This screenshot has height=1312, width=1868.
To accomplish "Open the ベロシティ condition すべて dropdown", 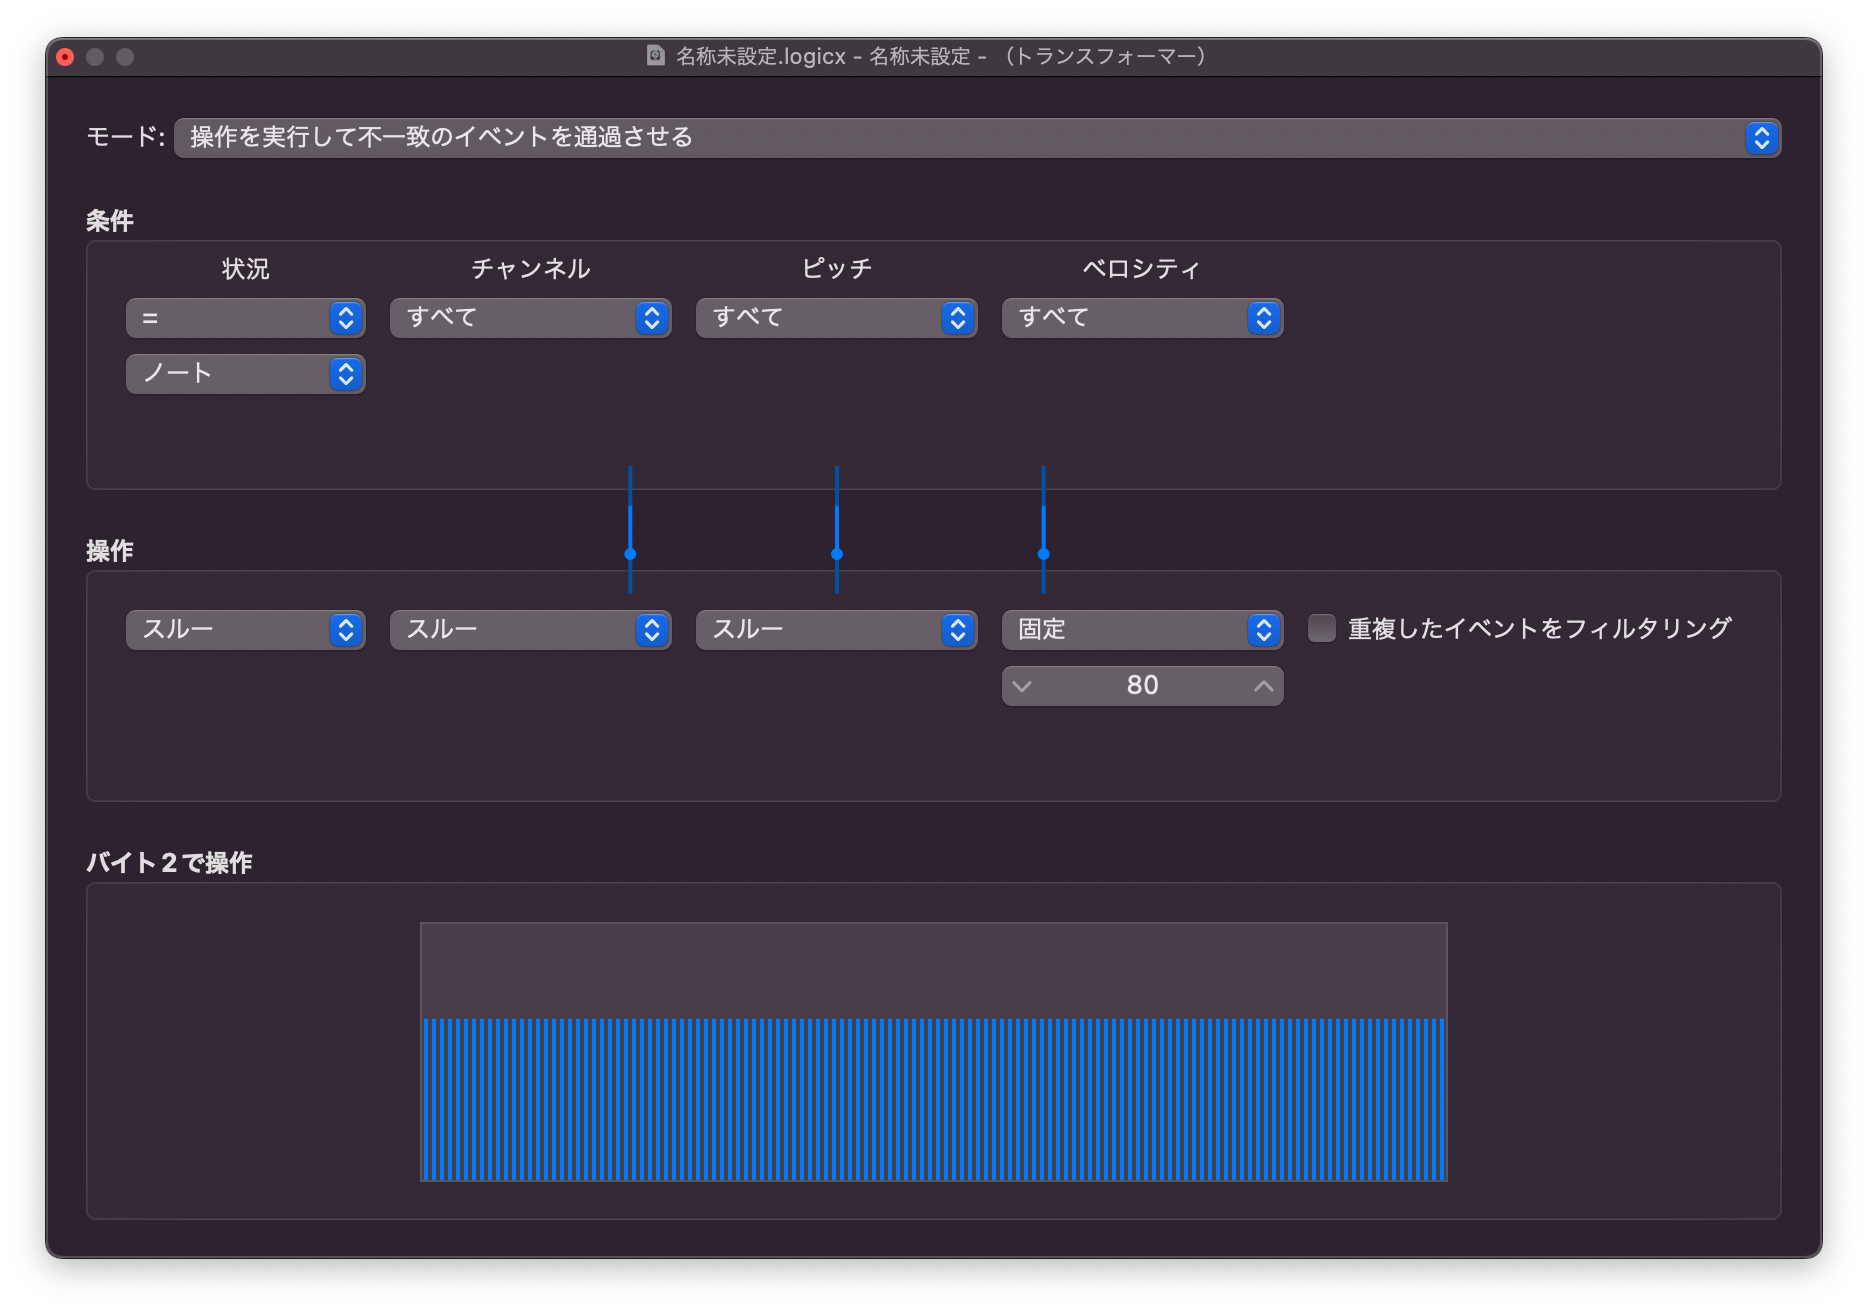I will click(x=1142, y=318).
